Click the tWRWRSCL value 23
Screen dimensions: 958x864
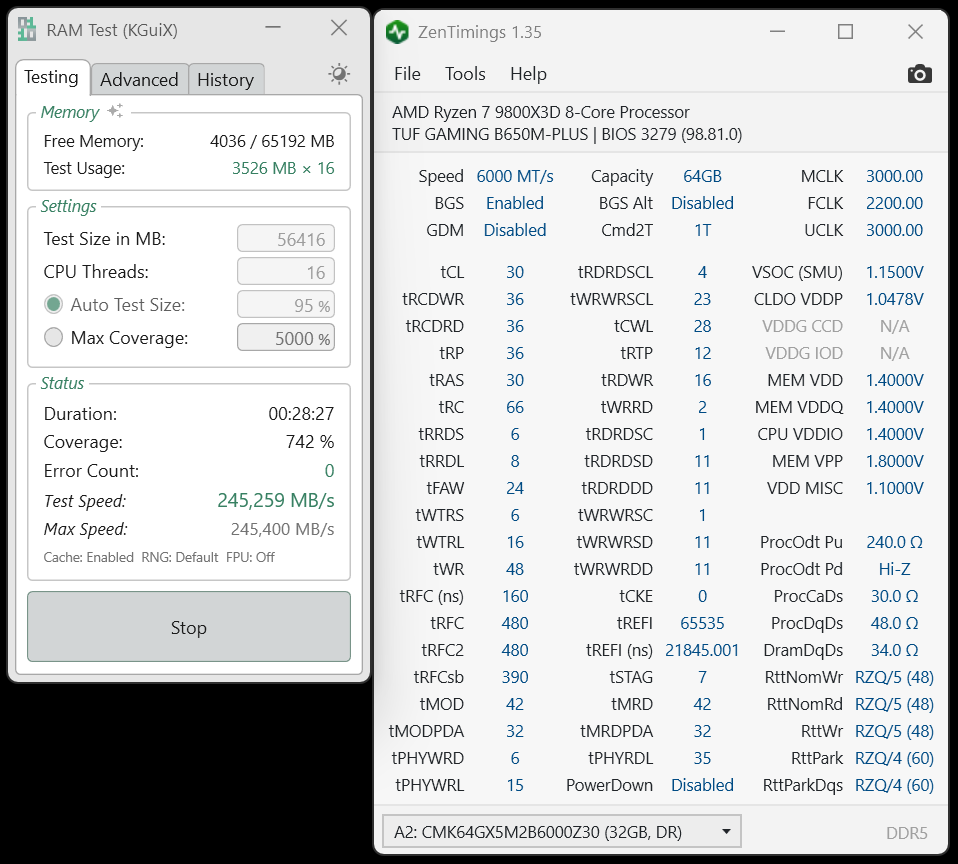[x=702, y=299]
